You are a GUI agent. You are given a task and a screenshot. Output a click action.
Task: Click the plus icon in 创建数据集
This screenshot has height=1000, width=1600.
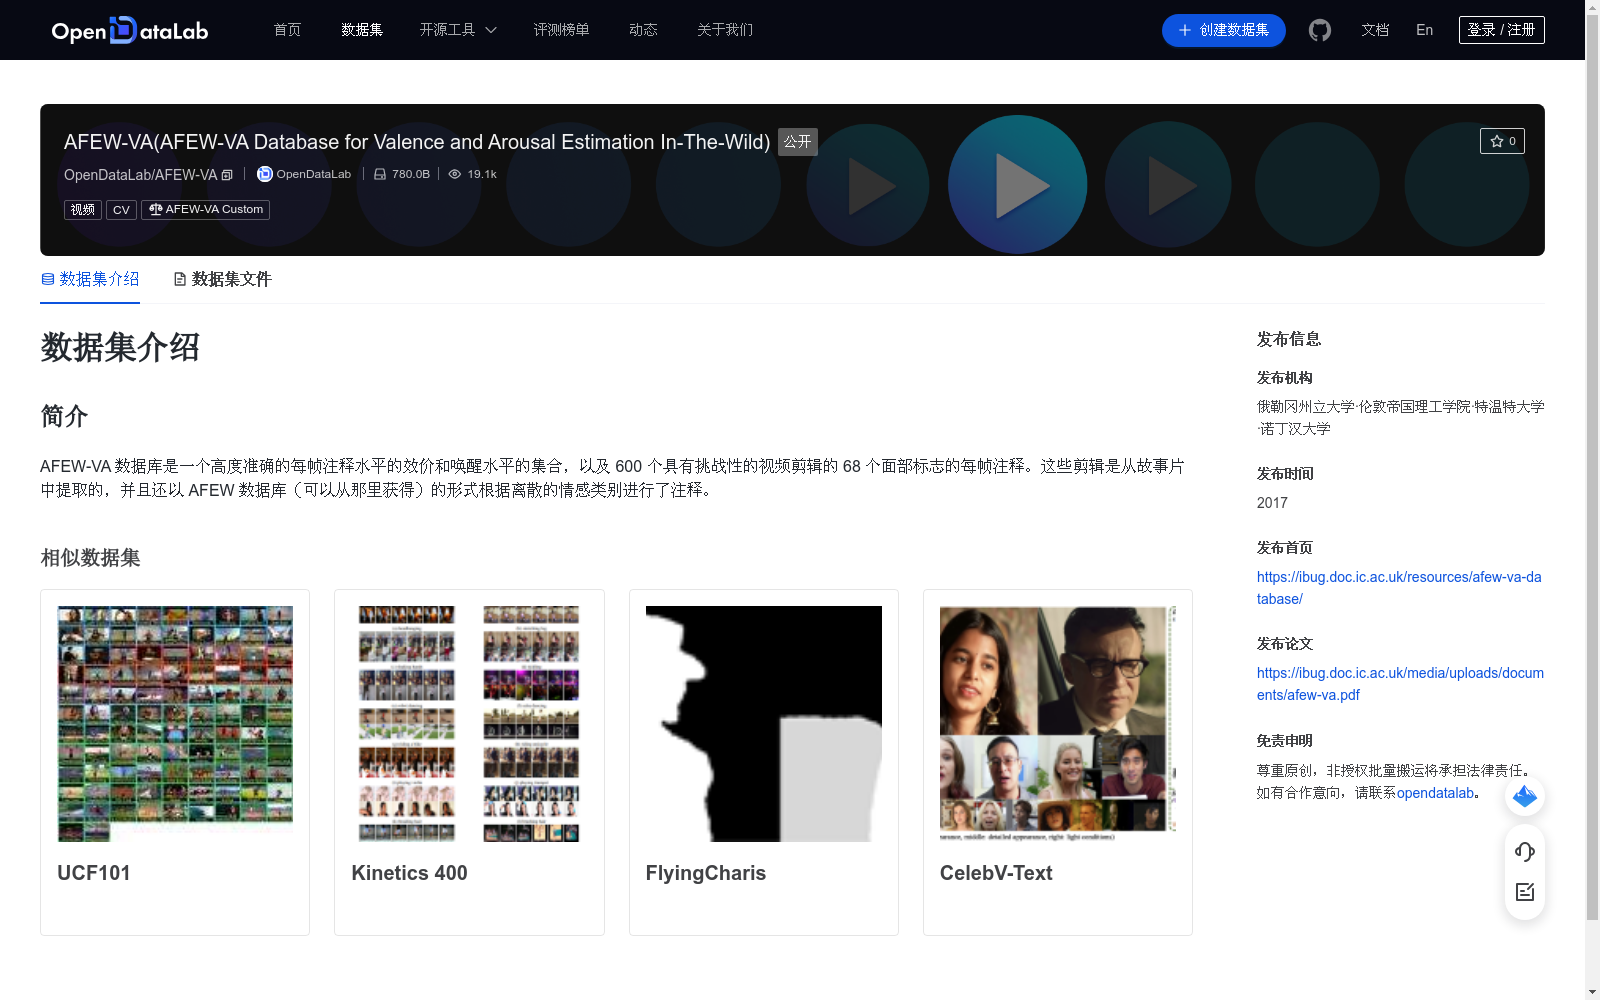[1185, 30]
